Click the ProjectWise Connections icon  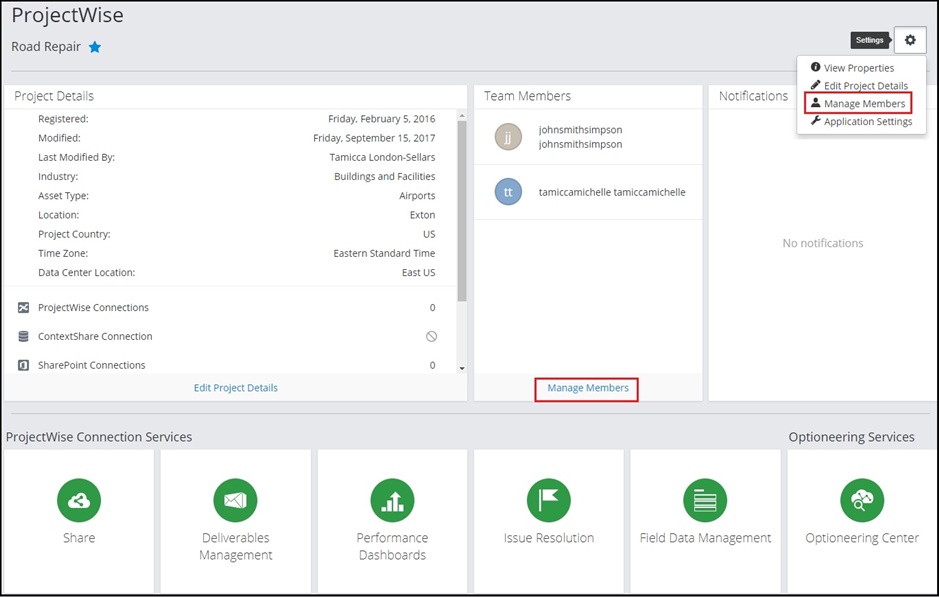click(x=23, y=308)
